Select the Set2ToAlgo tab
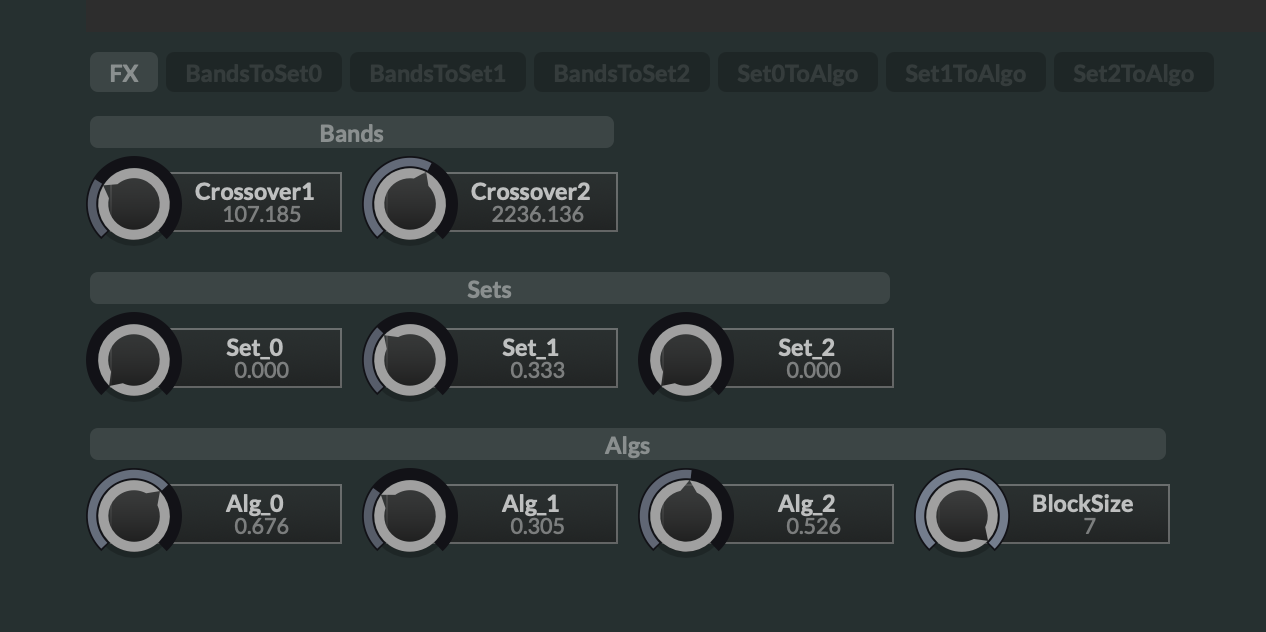 click(1133, 73)
